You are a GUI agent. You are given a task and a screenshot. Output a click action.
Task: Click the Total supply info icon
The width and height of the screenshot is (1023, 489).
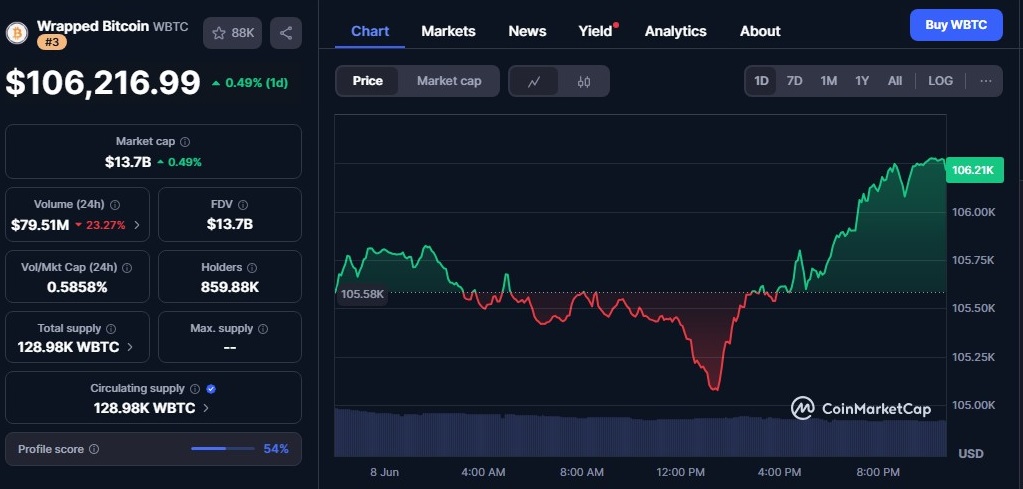point(111,329)
